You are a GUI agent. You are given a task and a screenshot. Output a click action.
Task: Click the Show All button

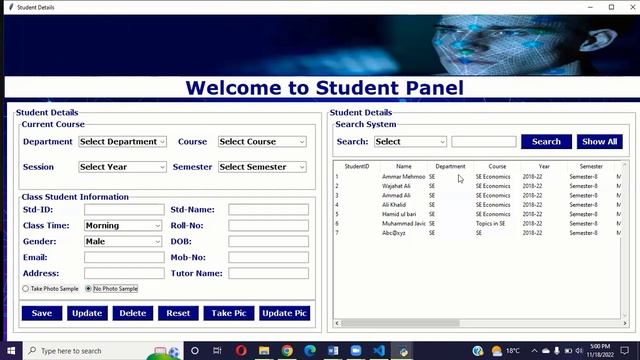(x=600, y=142)
